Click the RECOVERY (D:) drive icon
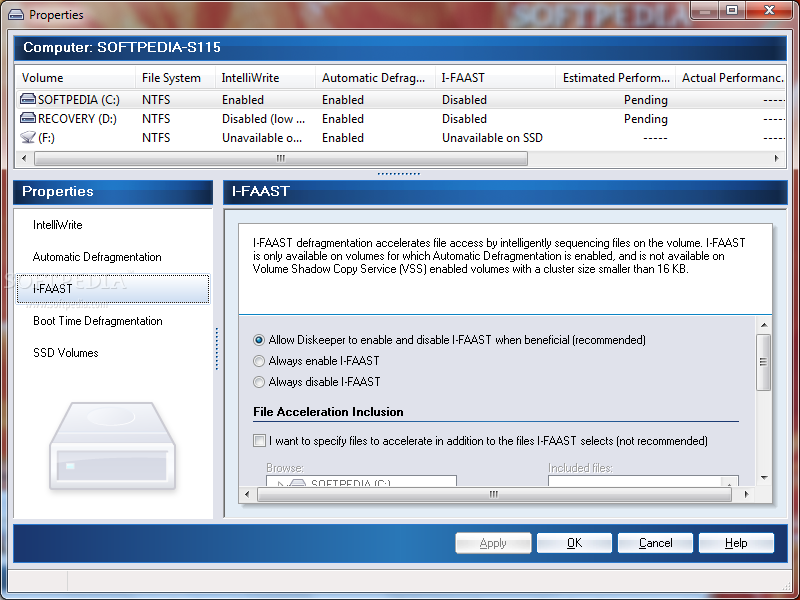Screen dimensions: 800x600 coord(28,118)
